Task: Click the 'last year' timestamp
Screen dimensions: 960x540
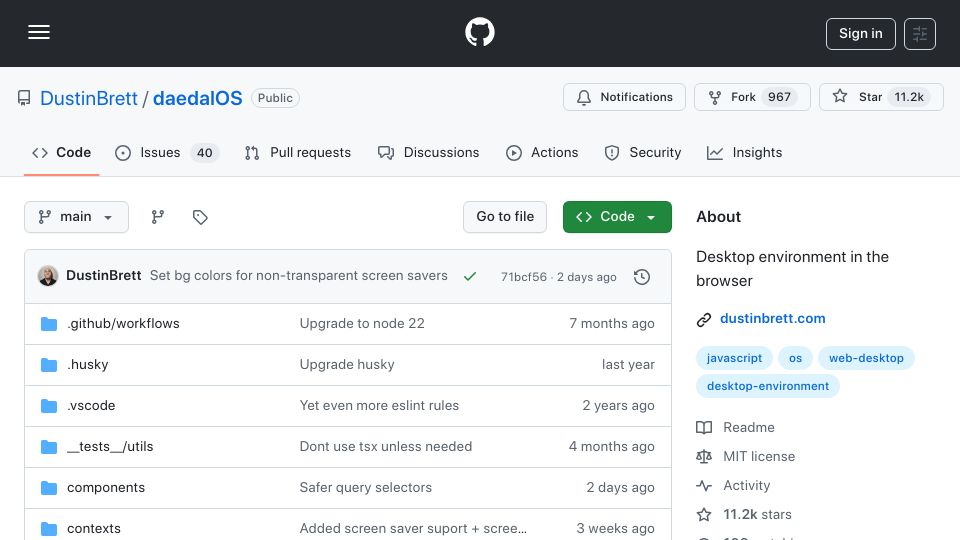Action: [628, 364]
